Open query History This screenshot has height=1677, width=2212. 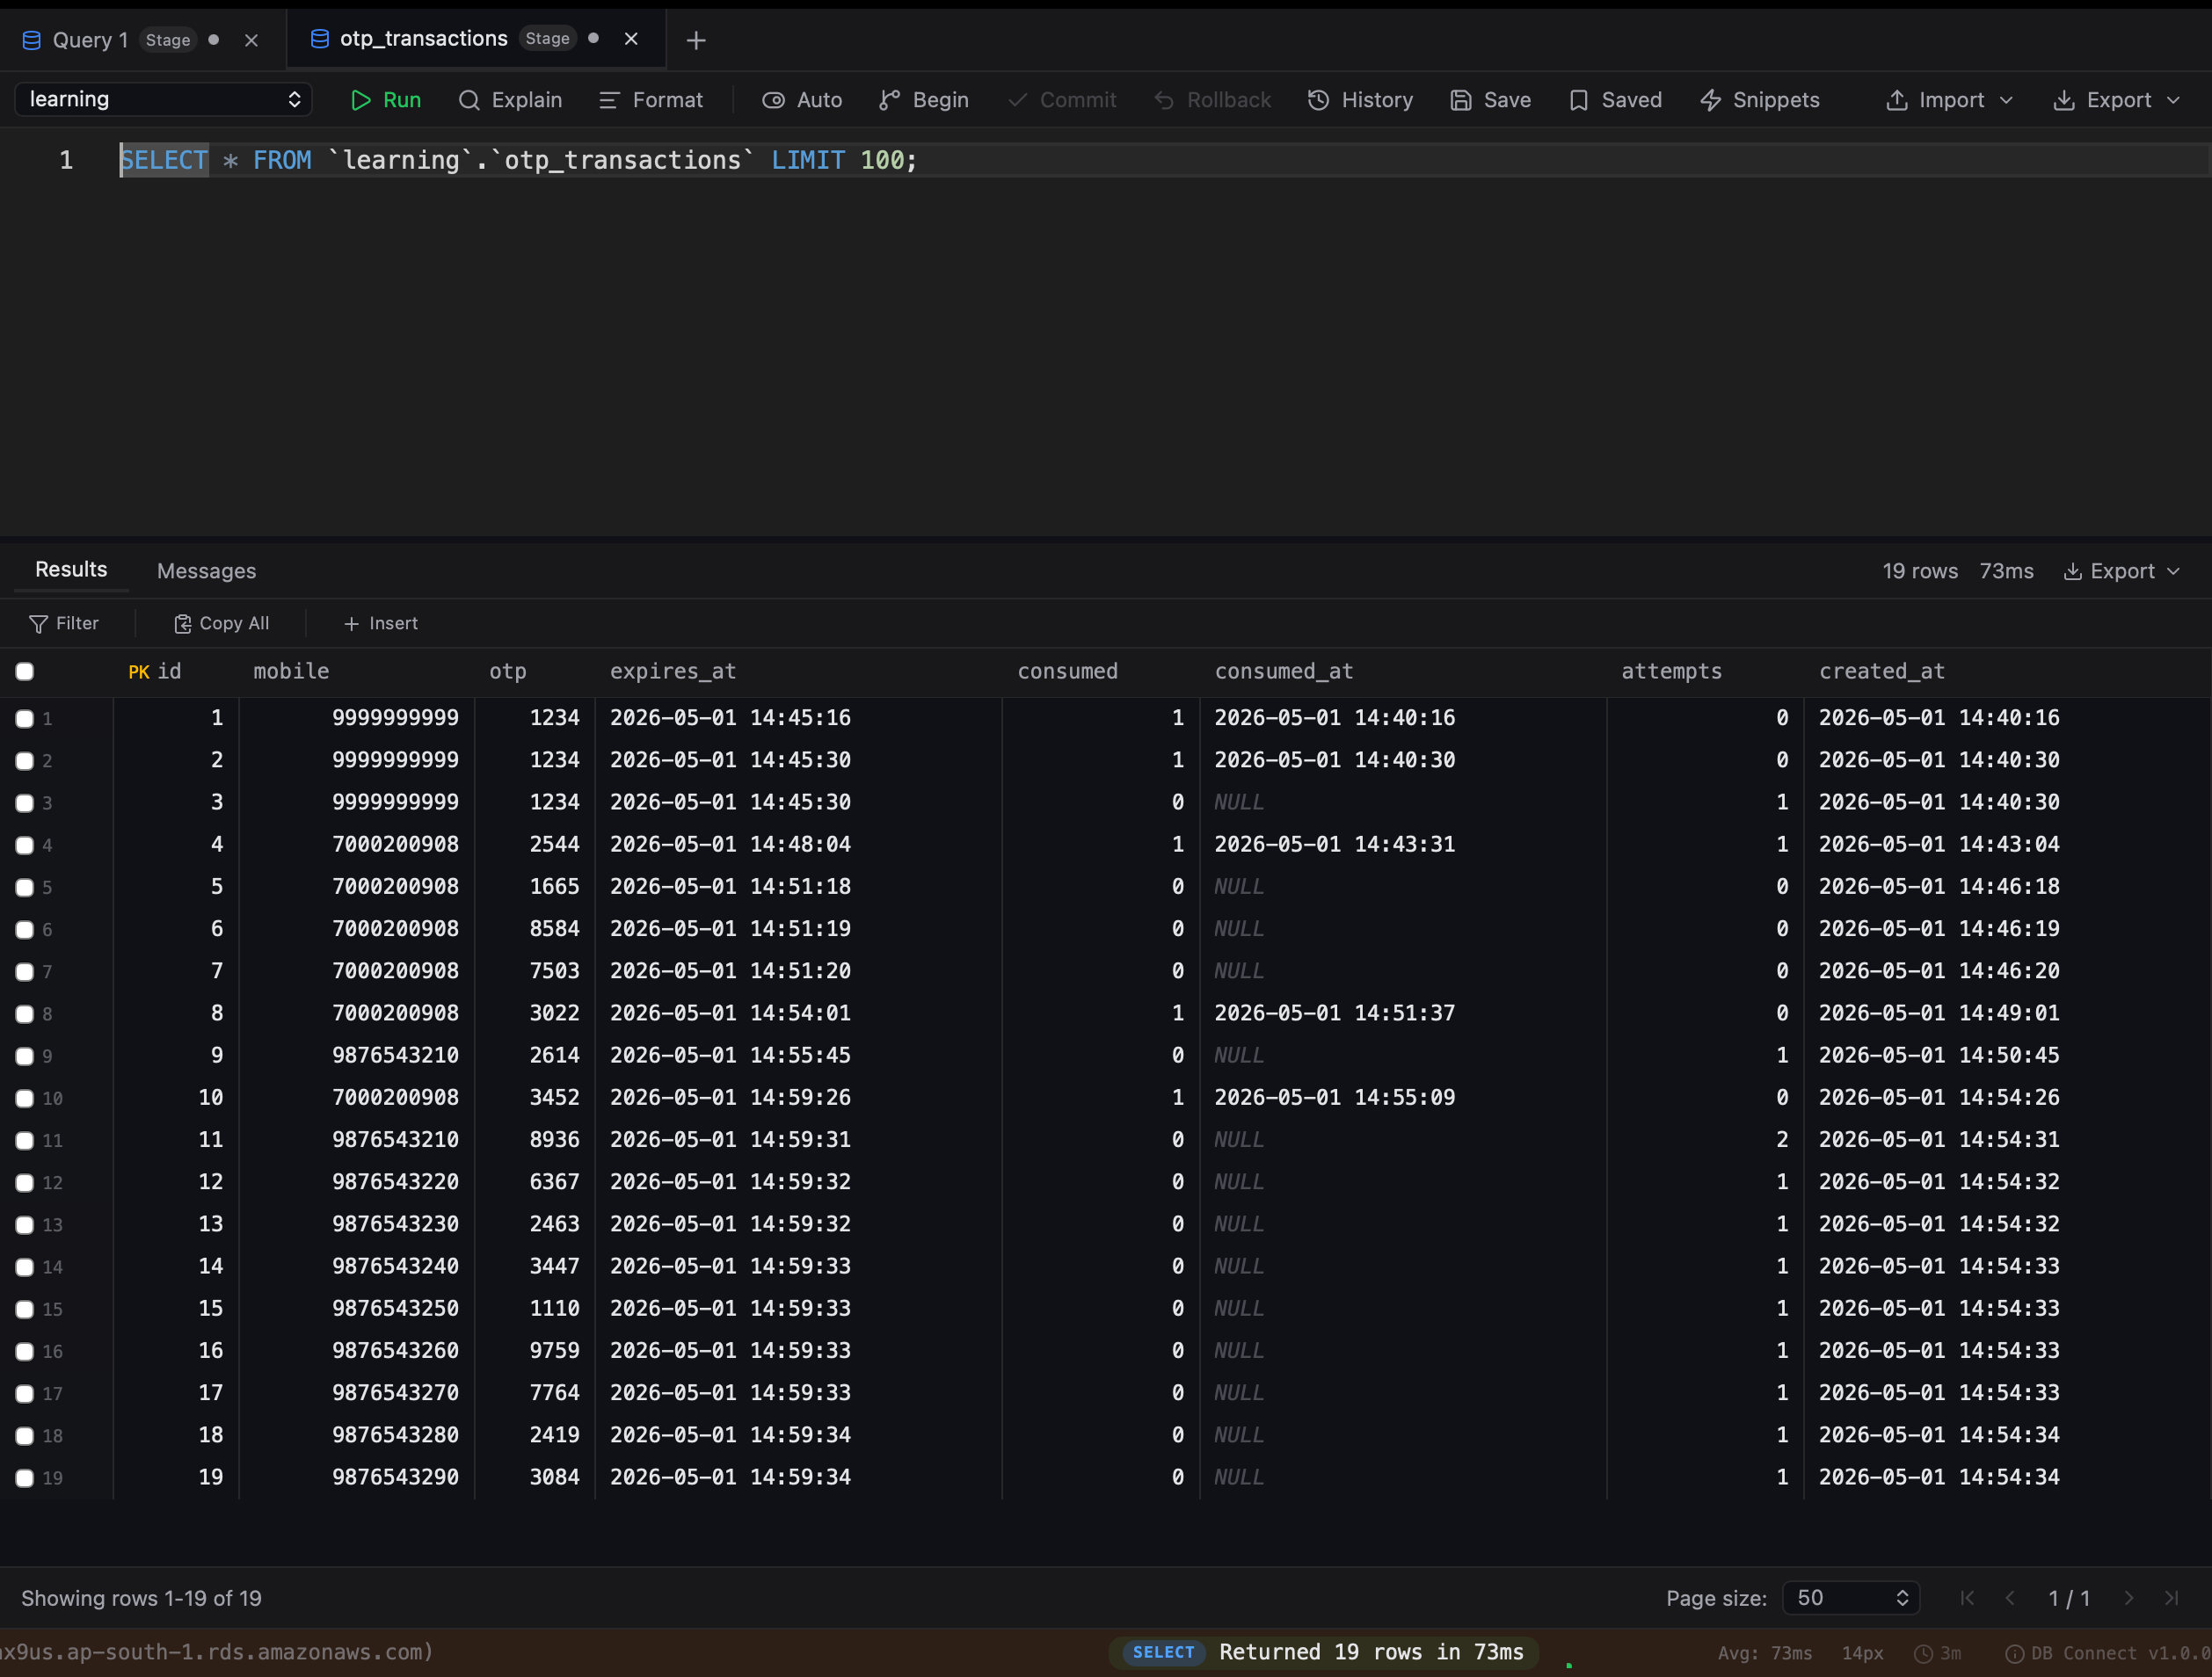1360,100
